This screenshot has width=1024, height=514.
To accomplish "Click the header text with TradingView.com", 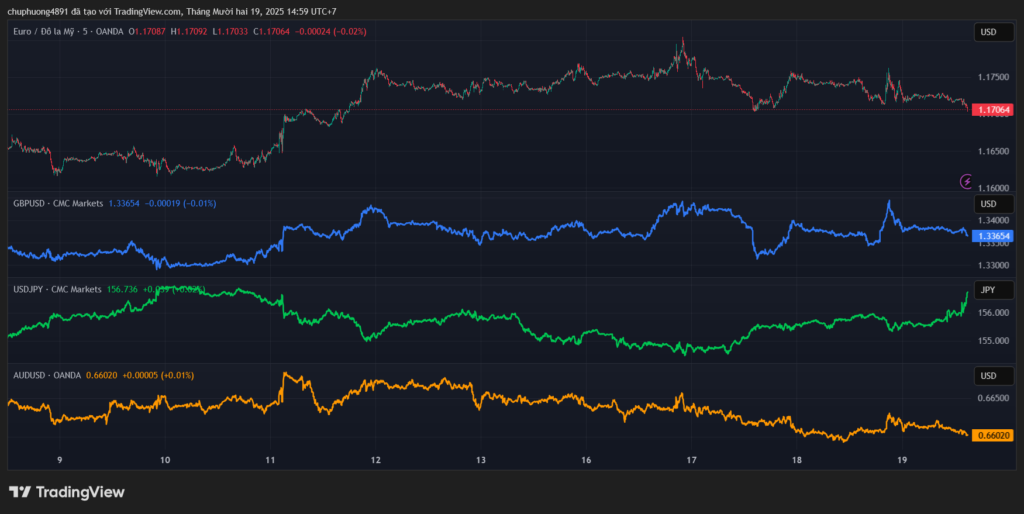I will coord(170,11).
